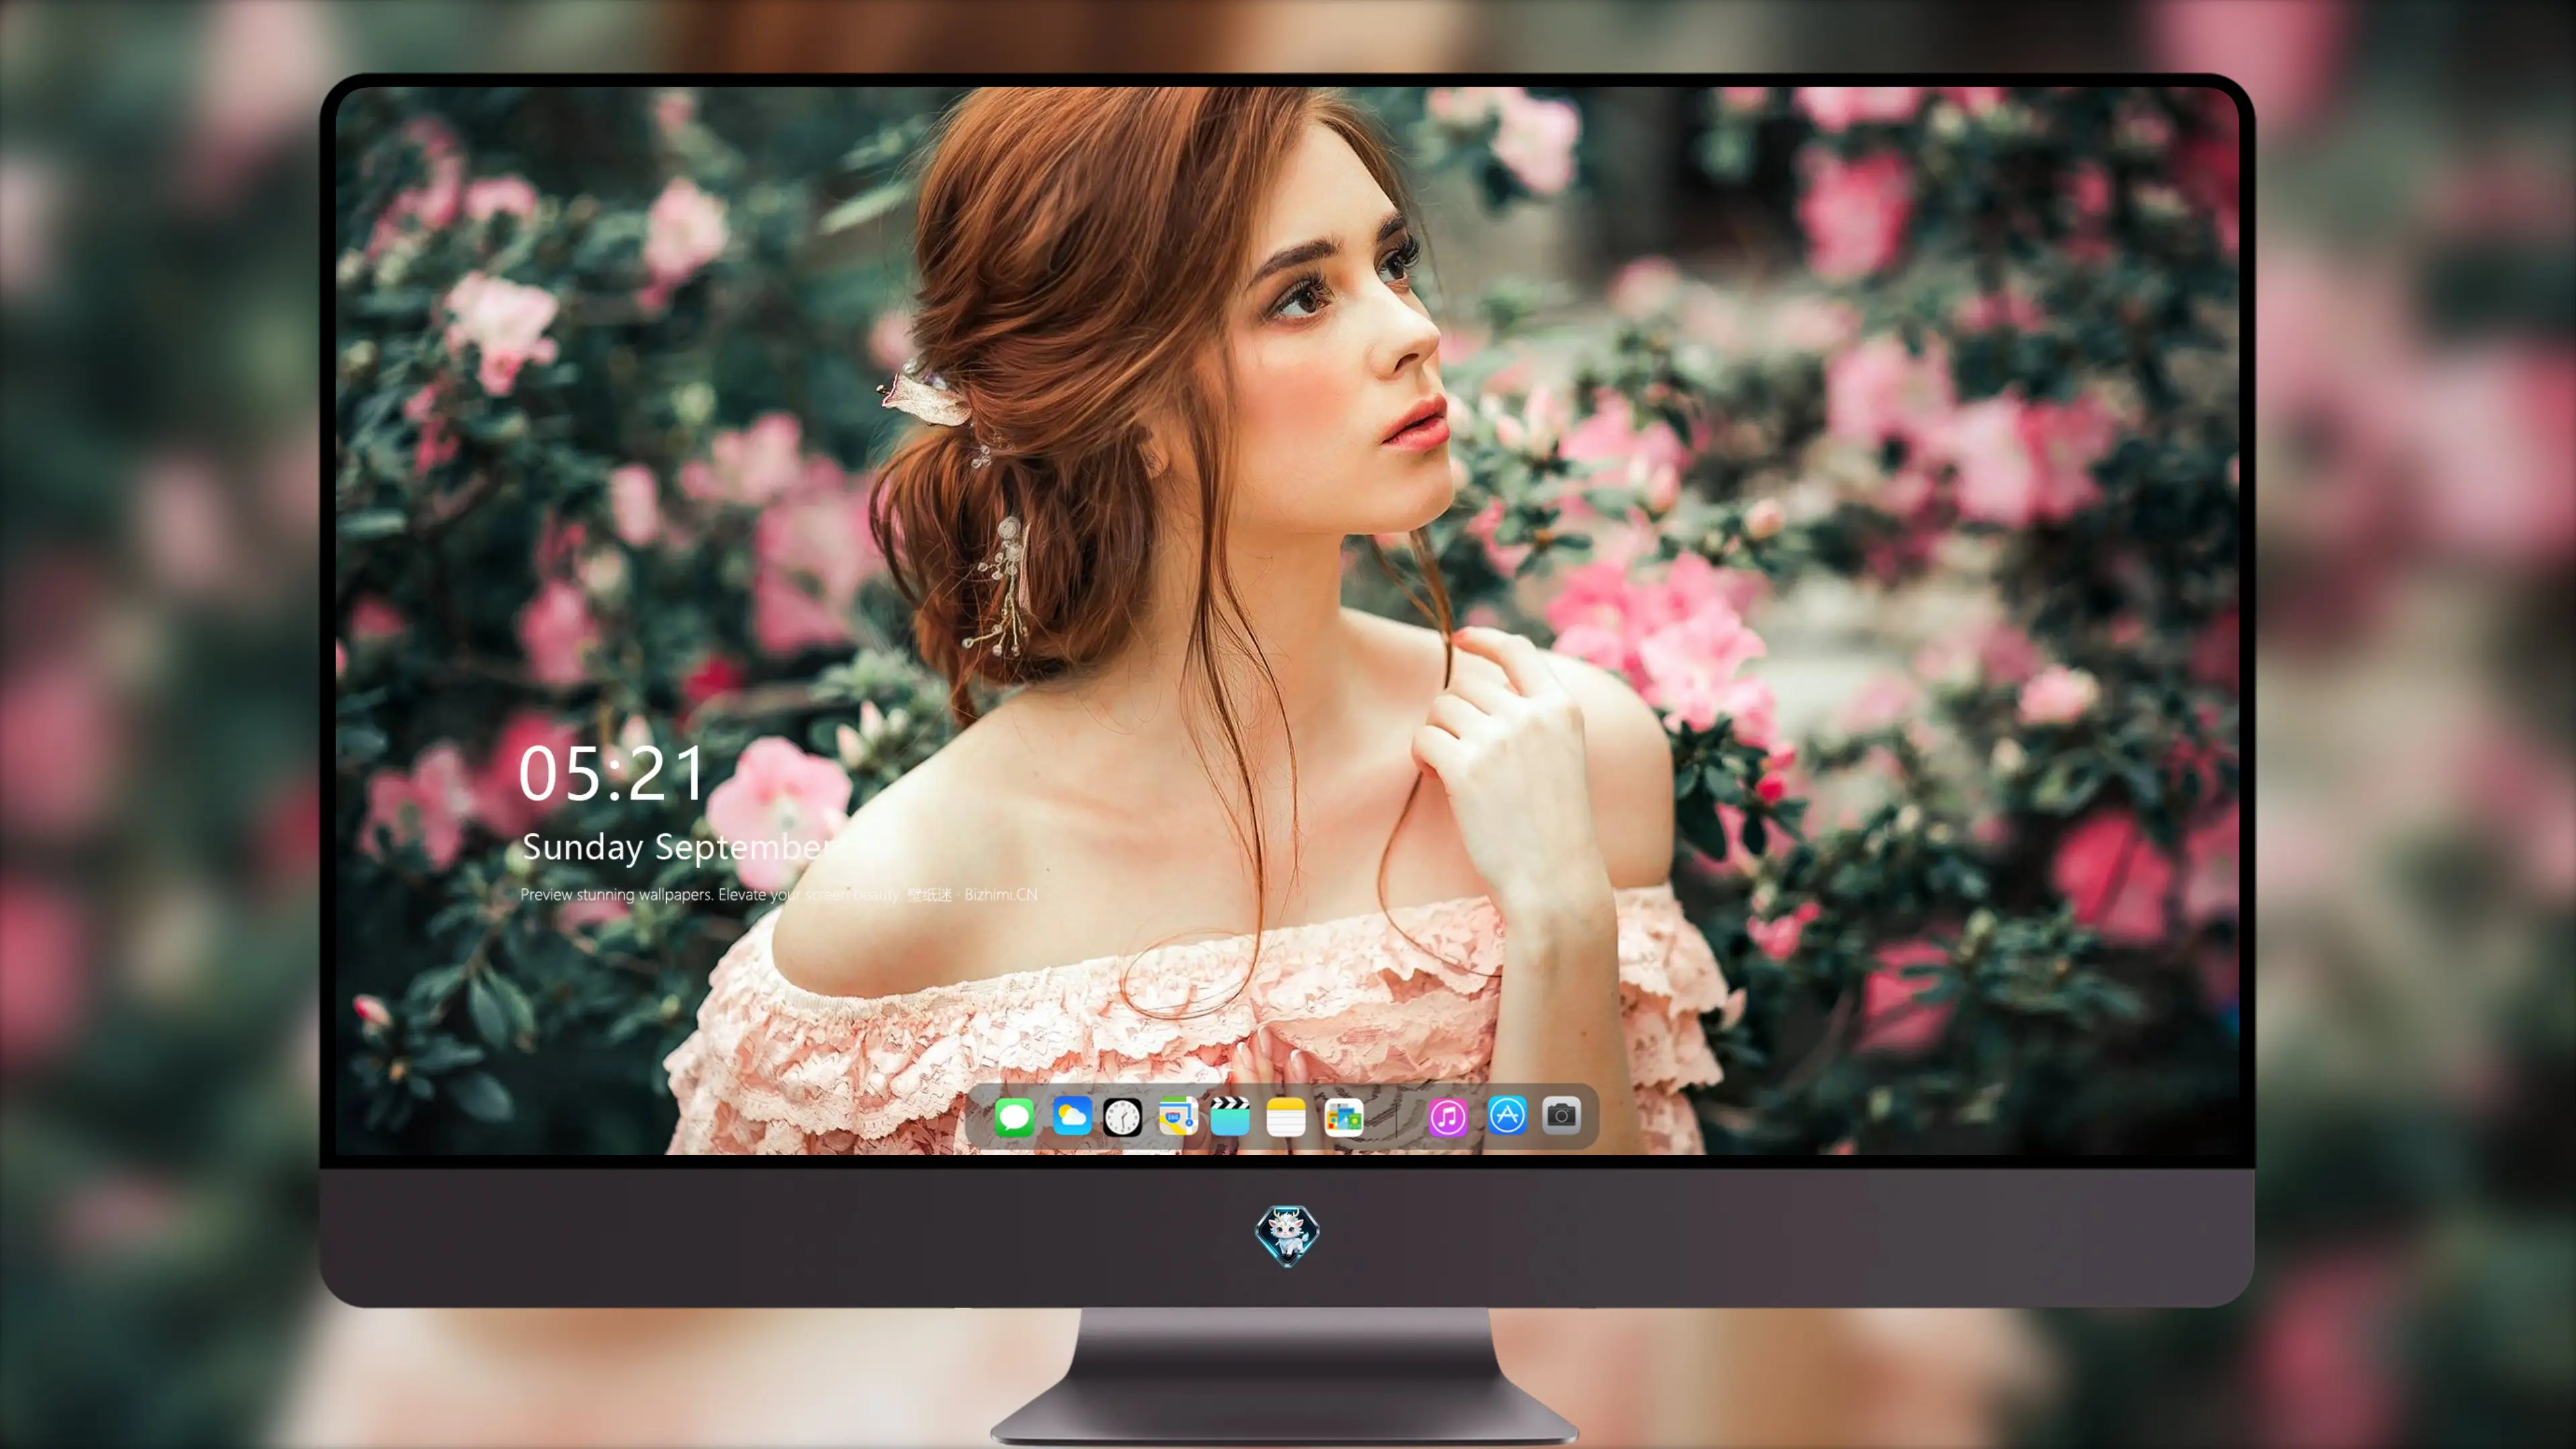This screenshot has width=2576, height=1449.
Task: Click the Bizhimi.CN text
Action: 1001,894
